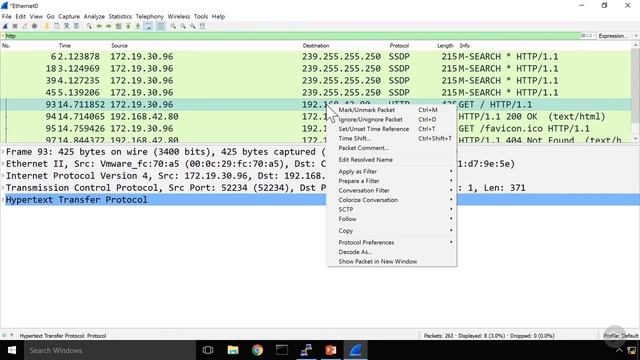Open the display filter history dropdown
This screenshot has width=640, height=360.
594,36
